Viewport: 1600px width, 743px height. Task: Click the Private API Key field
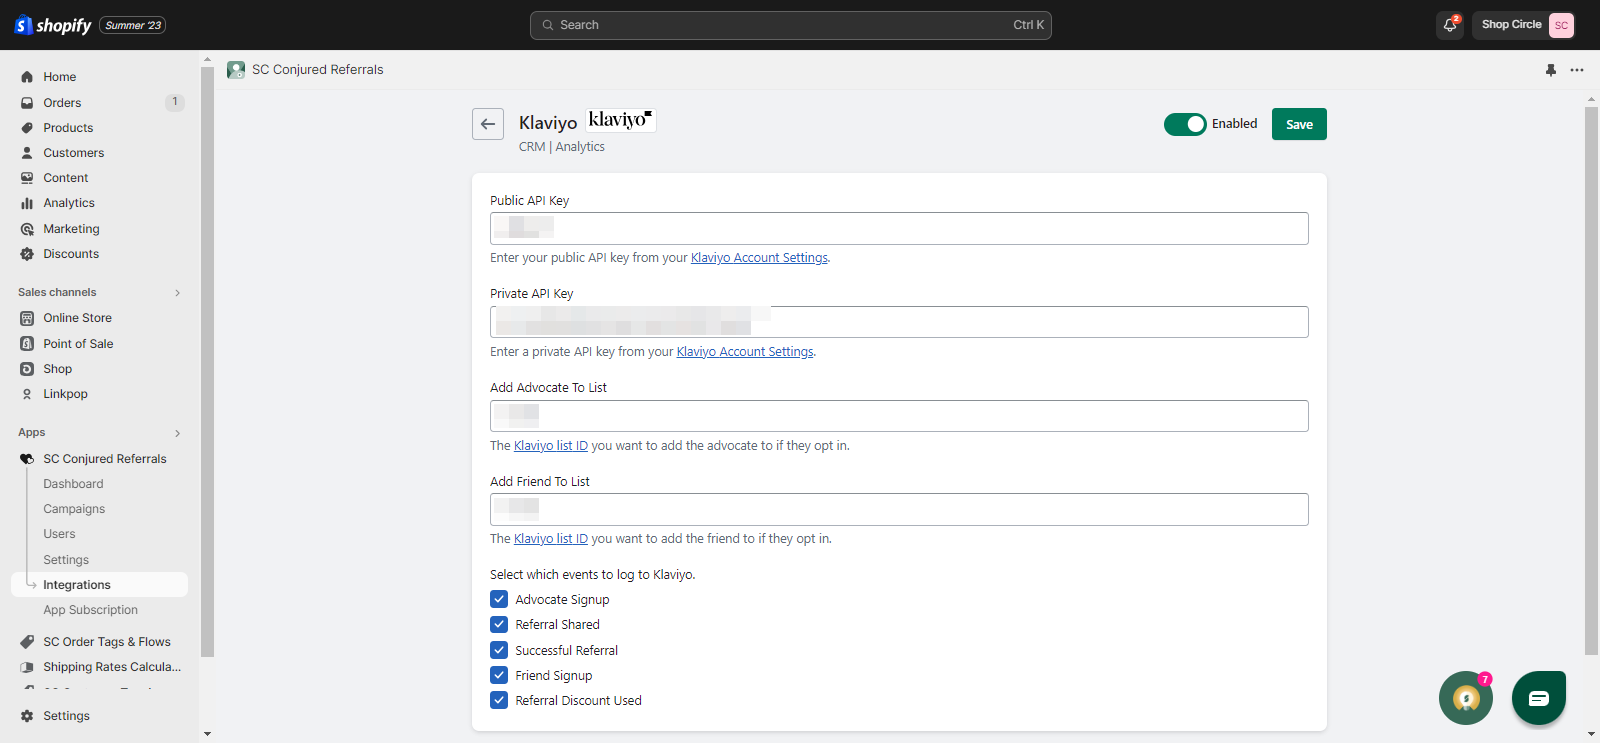coord(899,322)
